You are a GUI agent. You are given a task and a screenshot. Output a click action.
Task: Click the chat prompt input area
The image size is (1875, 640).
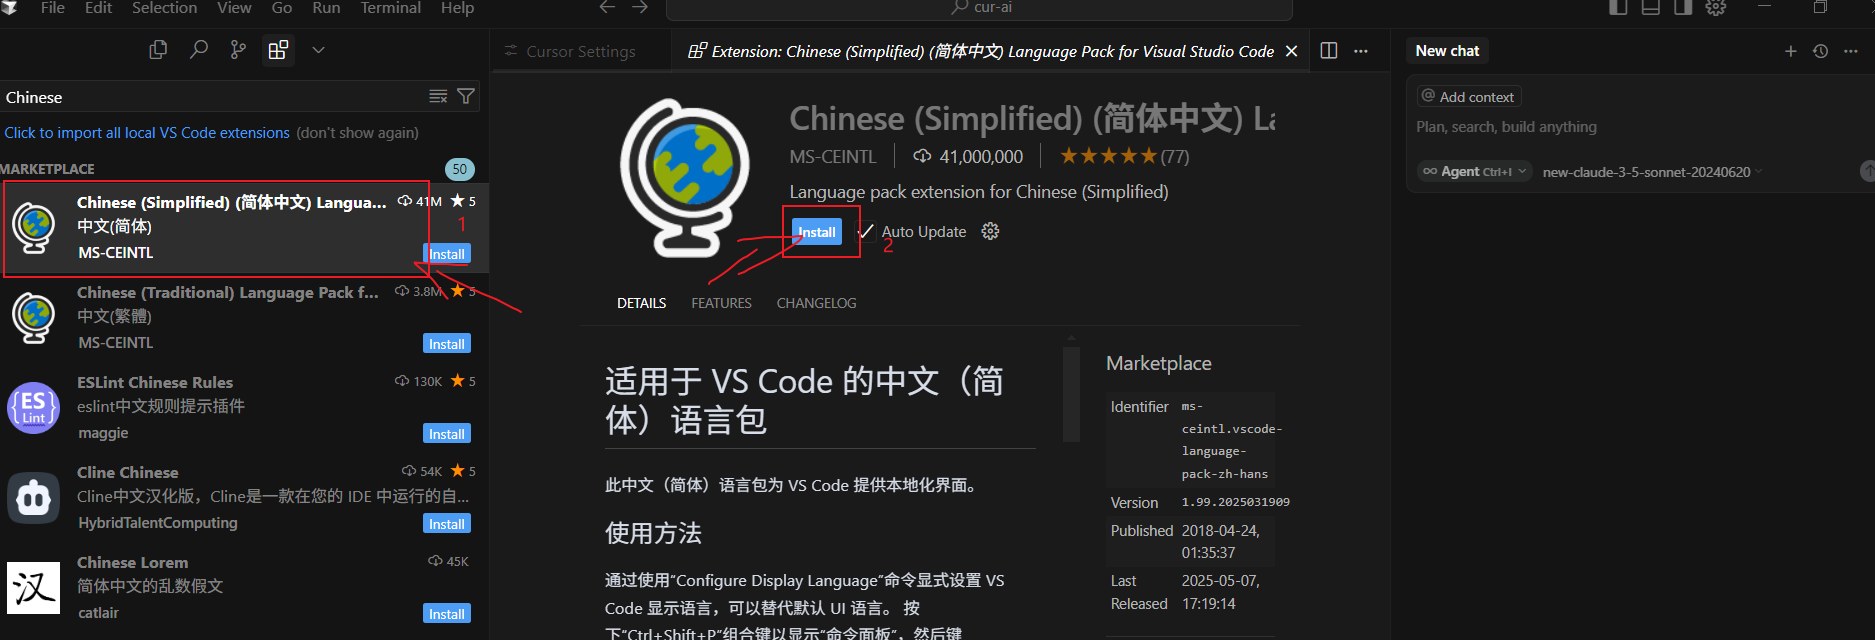coord(1640,127)
